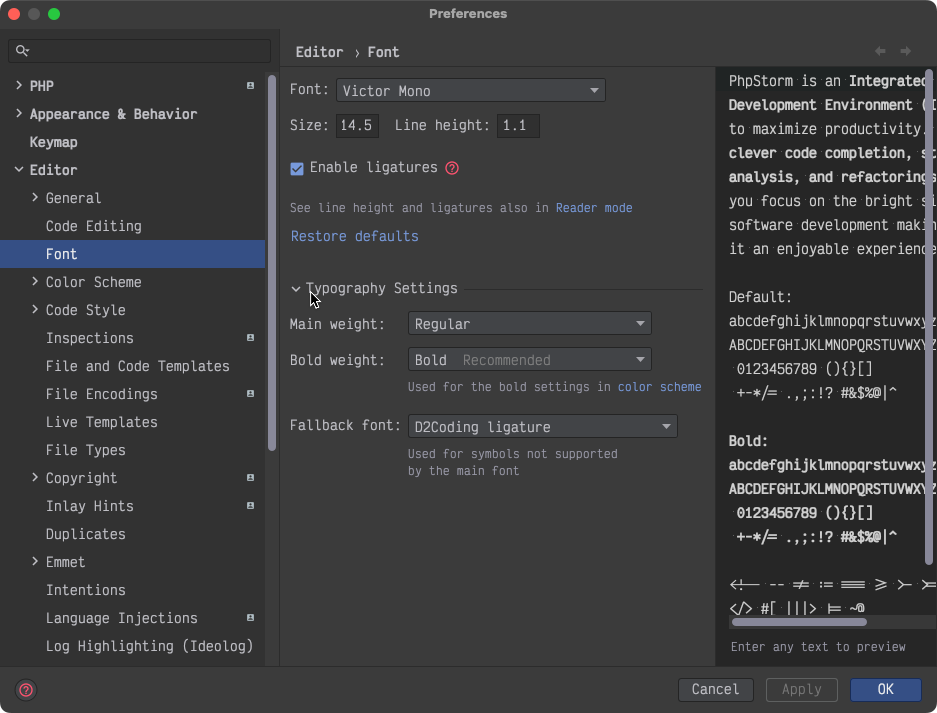This screenshot has width=937, height=713.
Task: Expand the Copyright node
Action: pos(35,478)
